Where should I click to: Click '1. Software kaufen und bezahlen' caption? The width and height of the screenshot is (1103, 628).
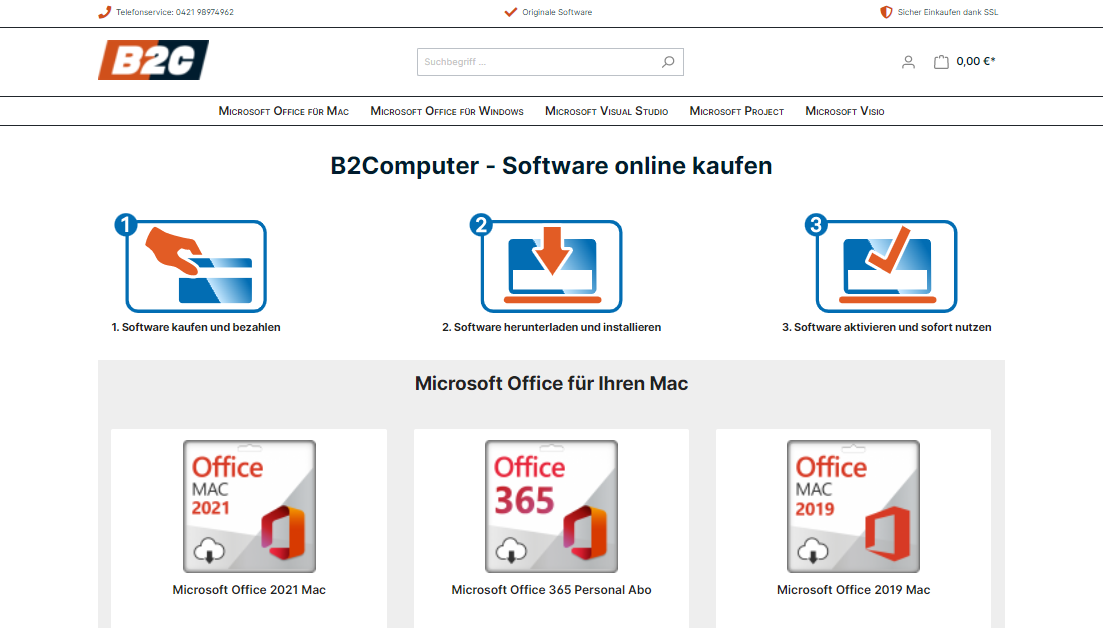(196, 327)
